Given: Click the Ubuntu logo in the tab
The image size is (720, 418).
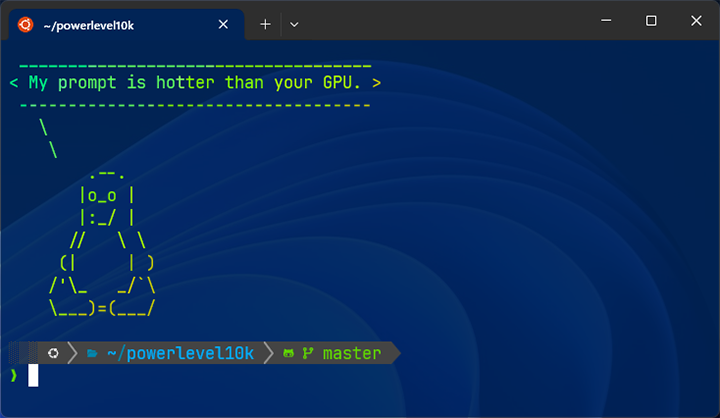Looking at the screenshot, I should 25,24.
